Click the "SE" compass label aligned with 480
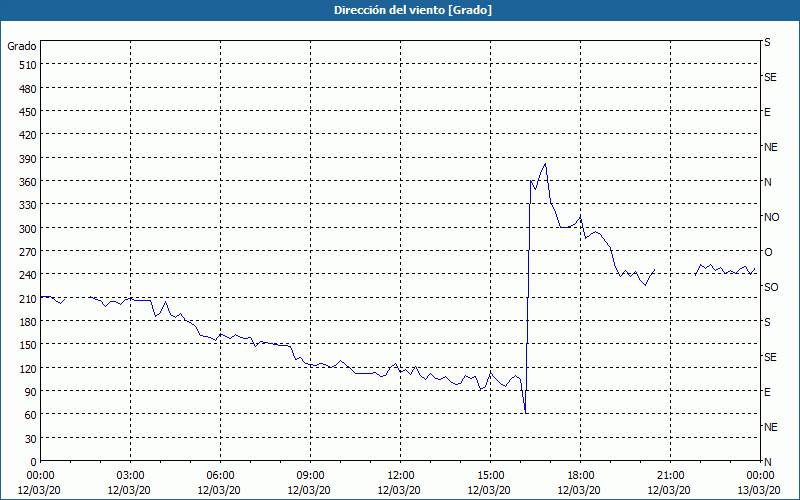 click(x=770, y=77)
